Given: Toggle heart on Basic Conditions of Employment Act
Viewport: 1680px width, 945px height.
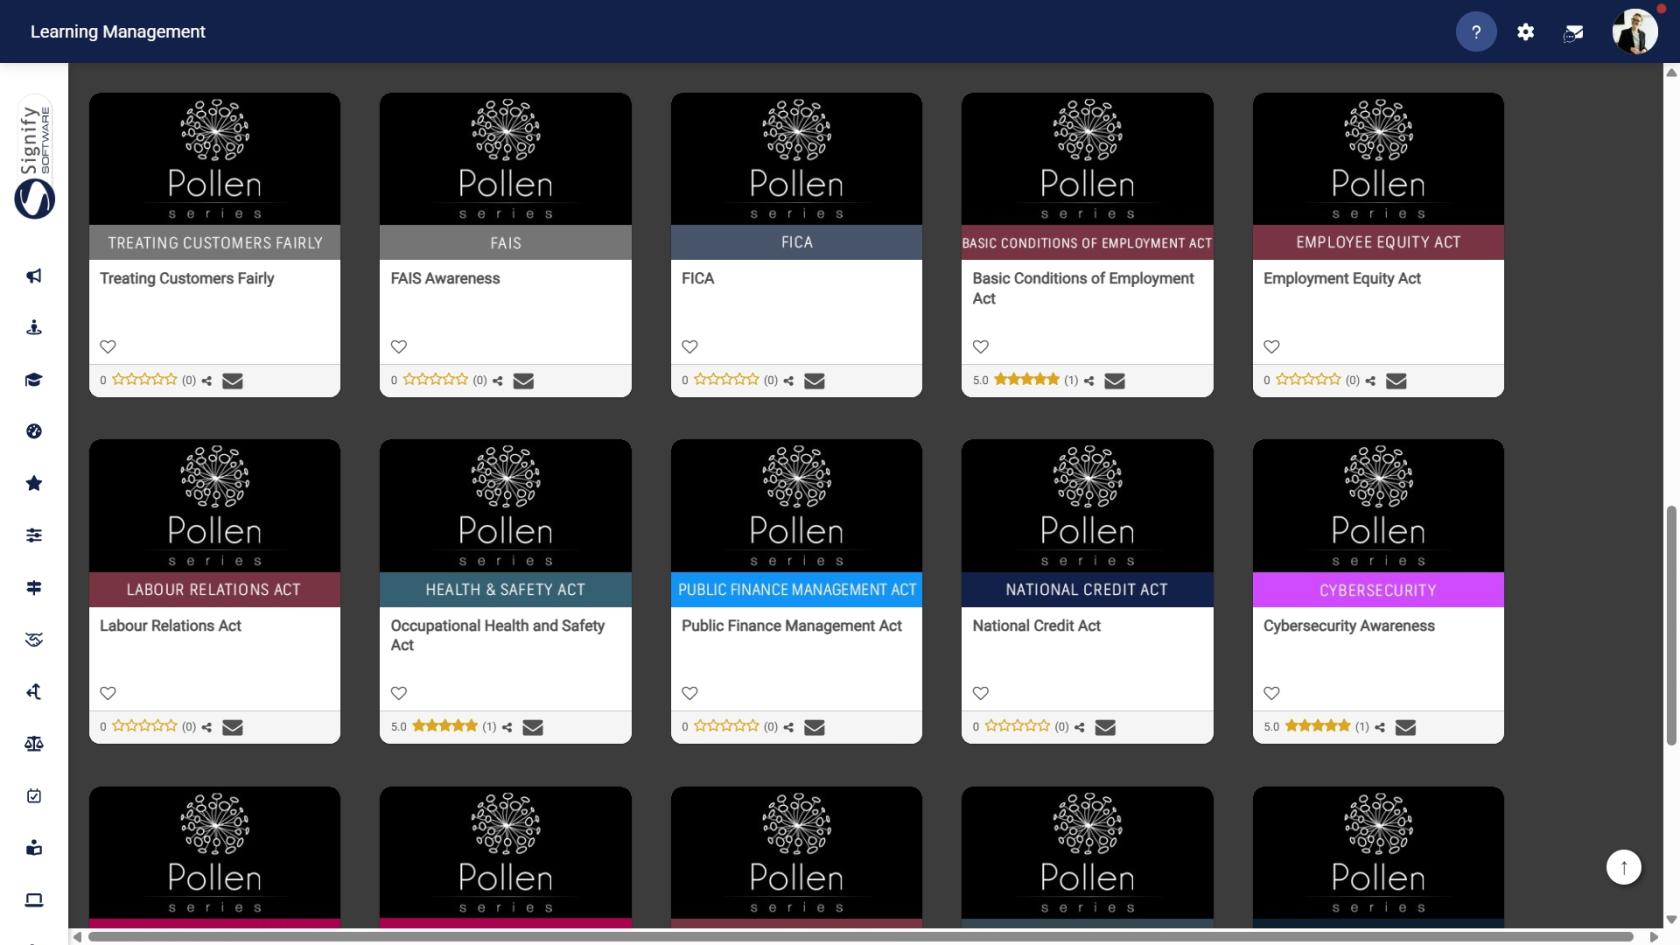Looking at the screenshot, I should click(x=981, y=347).
